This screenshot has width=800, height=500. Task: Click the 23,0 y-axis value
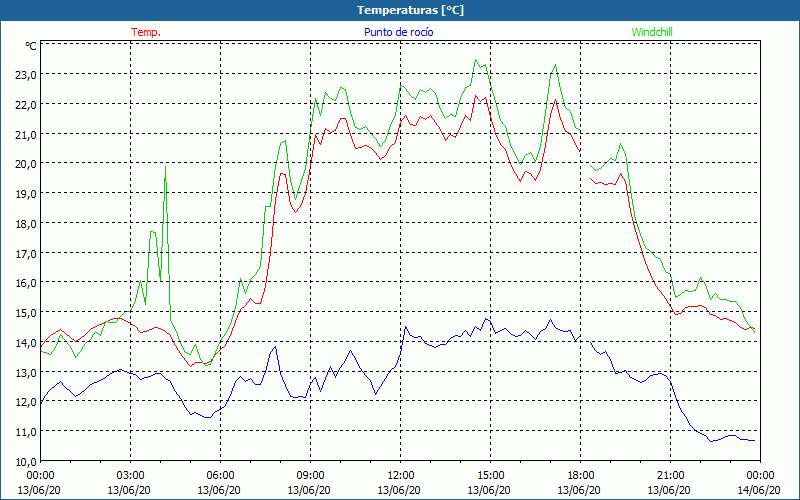point(24,74)
